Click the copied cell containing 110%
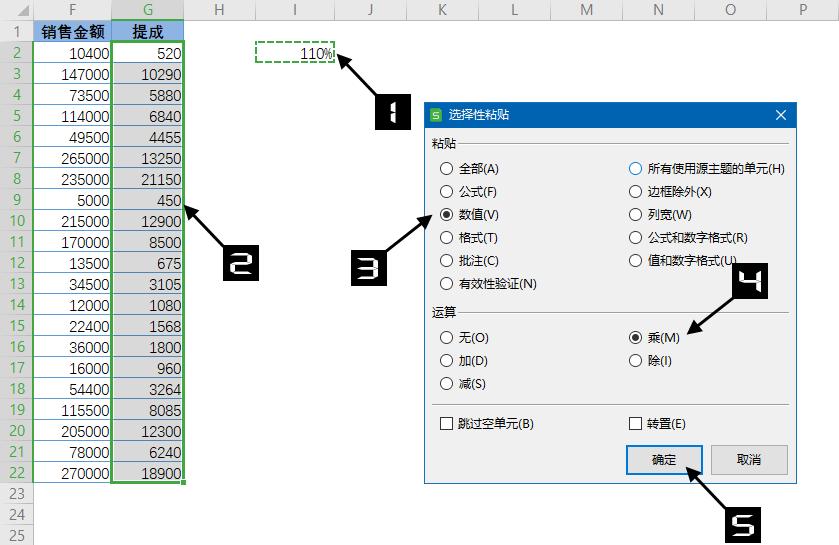Viewport: 839px width, 545px height. 295,52
